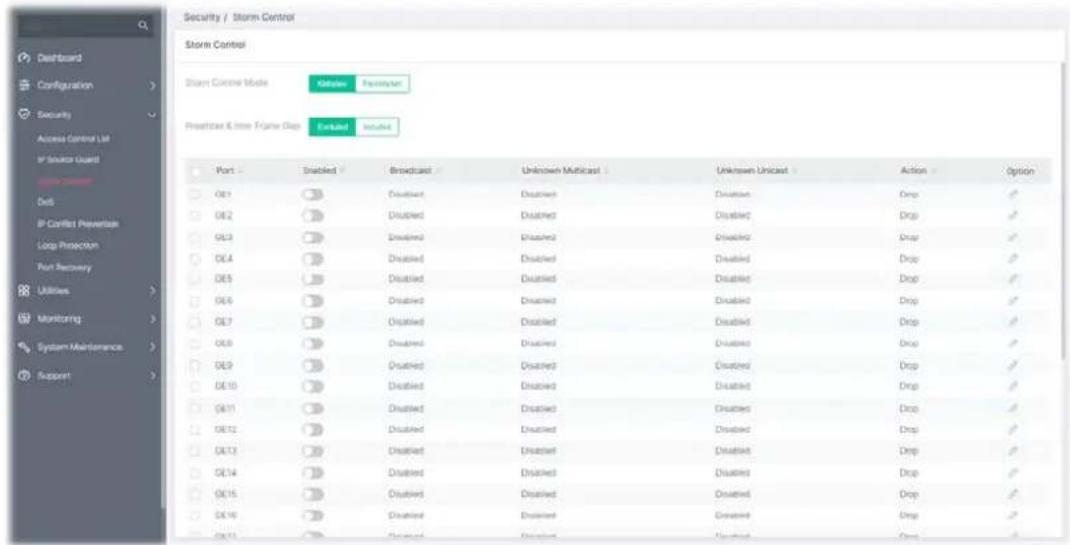
Task: Enable storm control on GE1
Action: [x=313, y=194]
